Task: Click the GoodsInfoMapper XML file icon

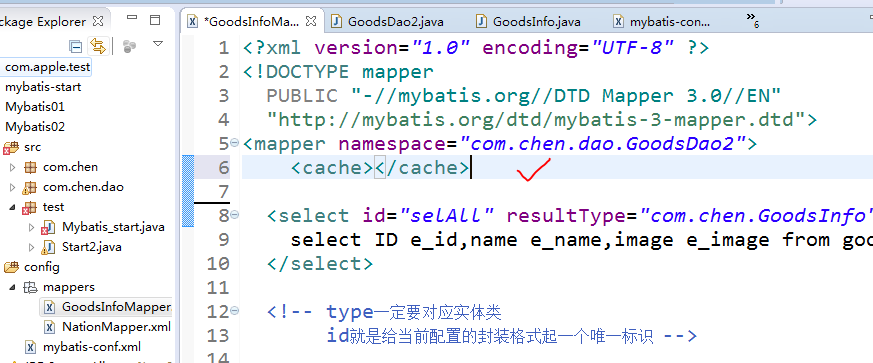Action: click(50, 307)
